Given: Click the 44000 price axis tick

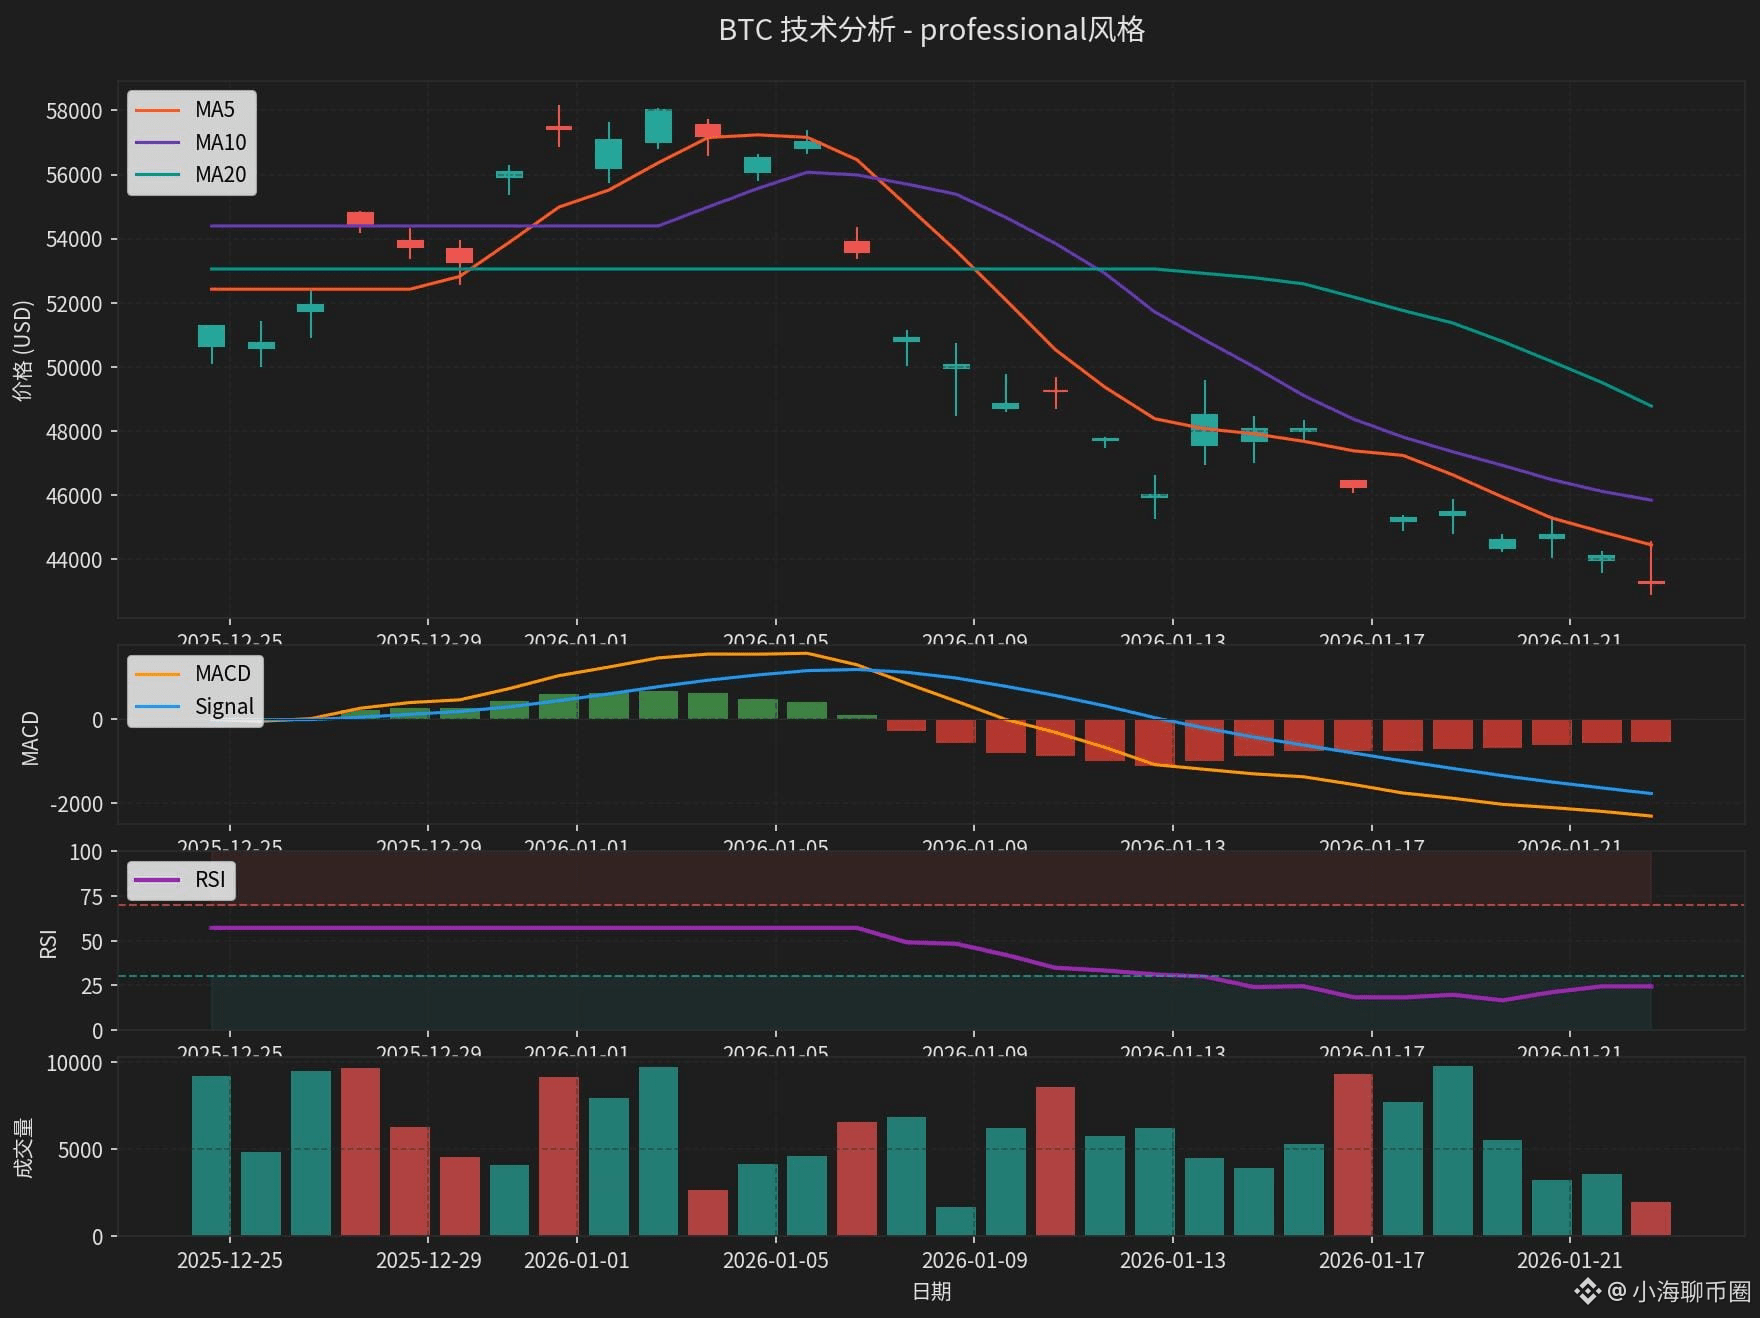Looking at the screenshot, I should pos(74,560).
